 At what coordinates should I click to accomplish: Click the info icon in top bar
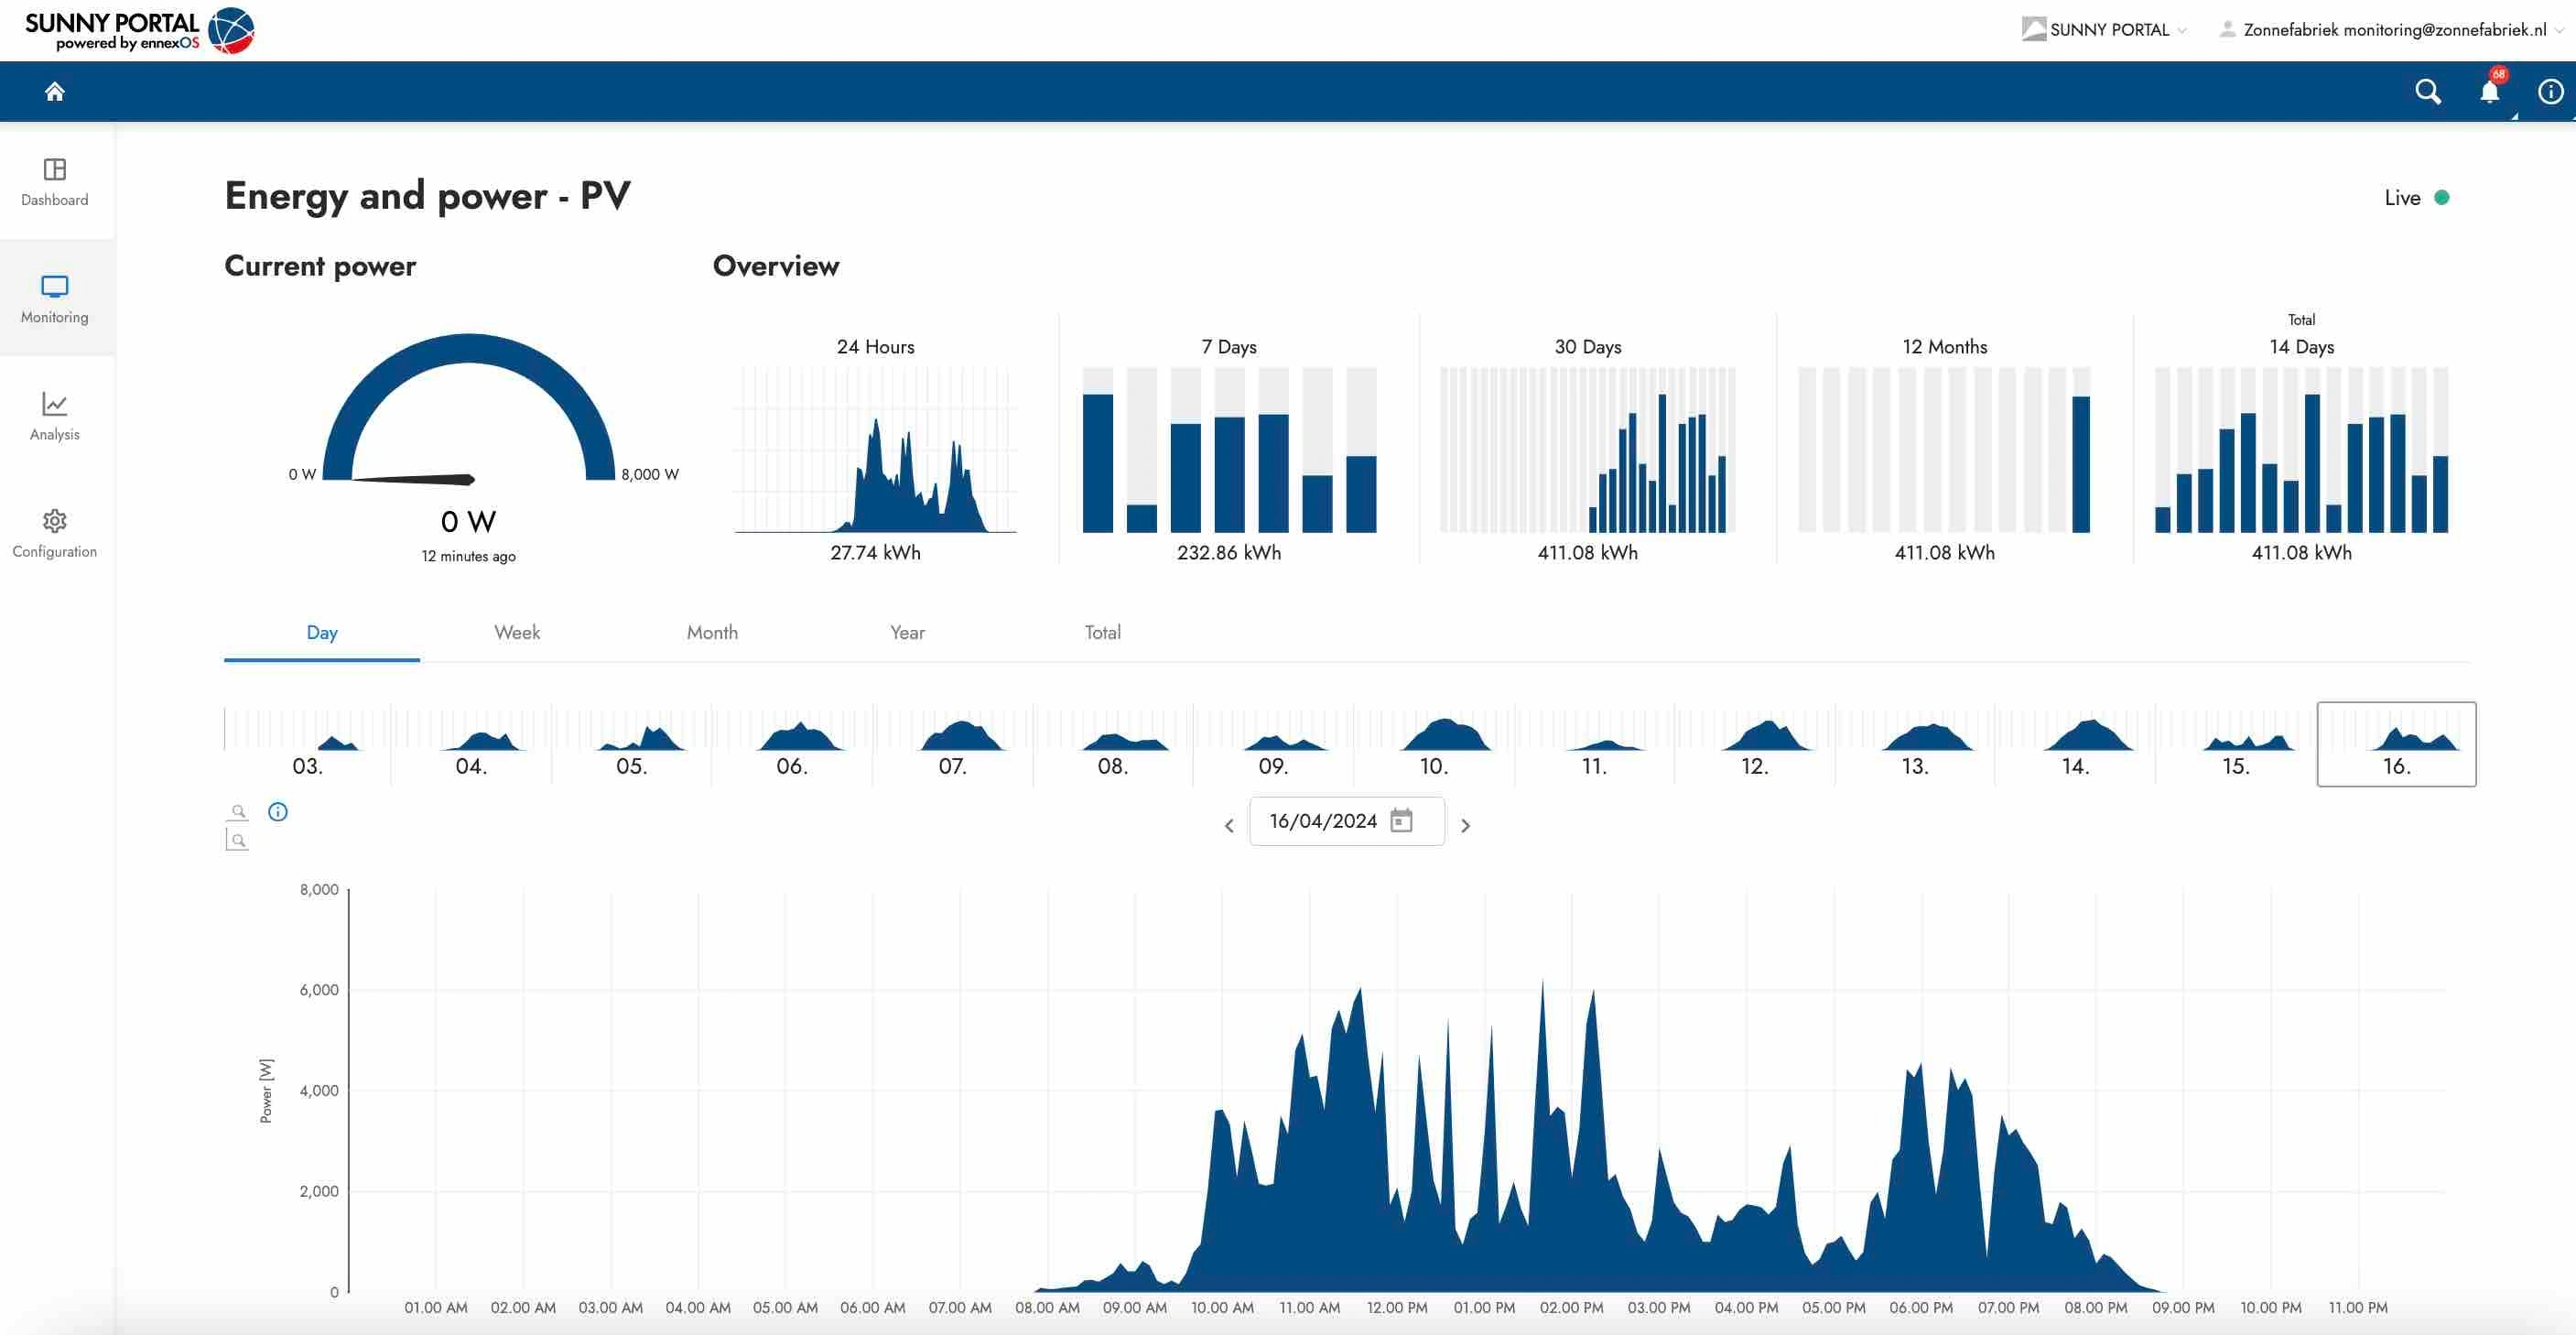coord(2550,92)
